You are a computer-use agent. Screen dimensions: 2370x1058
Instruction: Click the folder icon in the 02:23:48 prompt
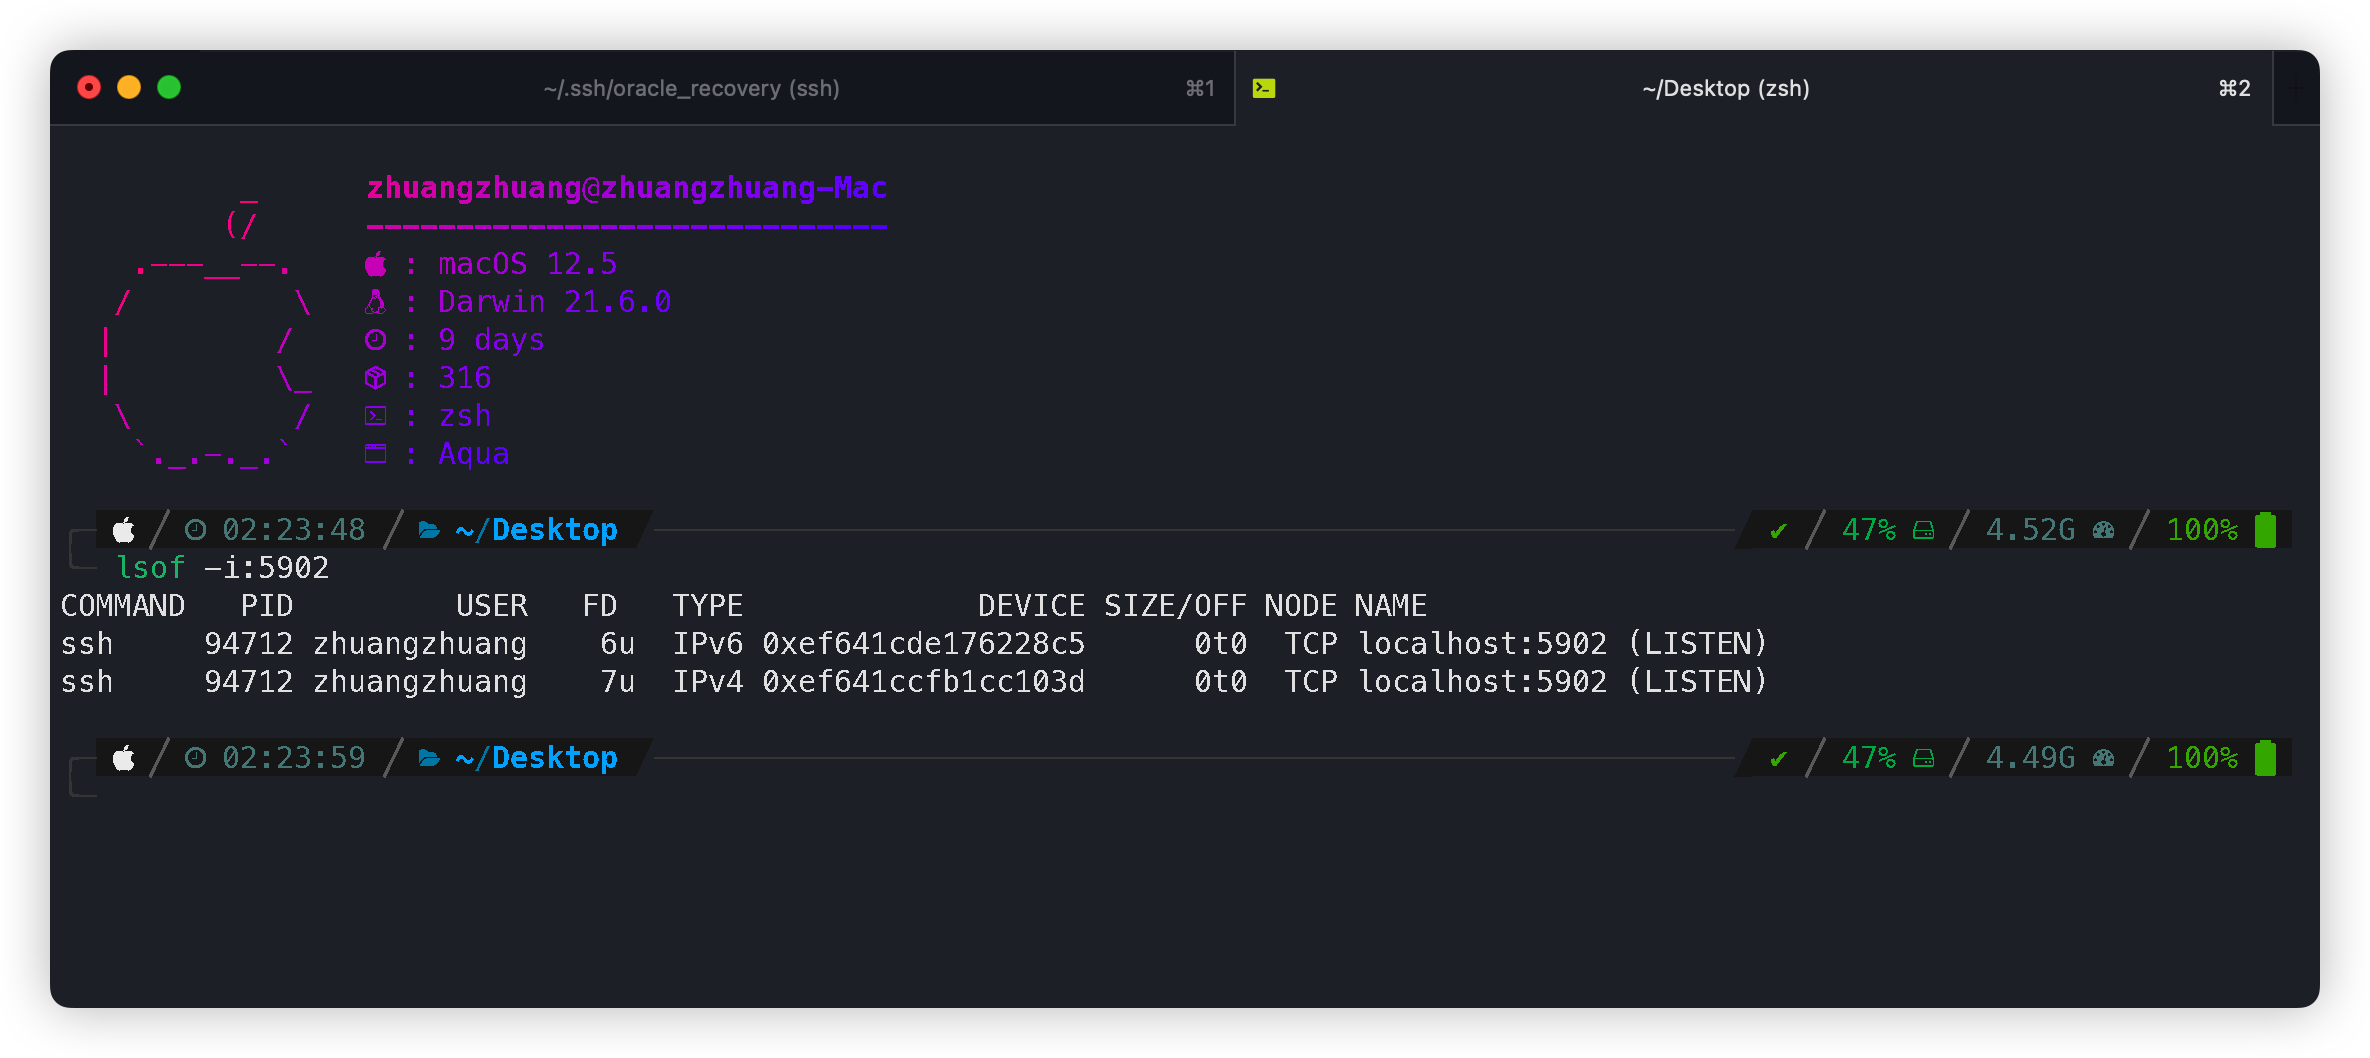coord(429,530)
